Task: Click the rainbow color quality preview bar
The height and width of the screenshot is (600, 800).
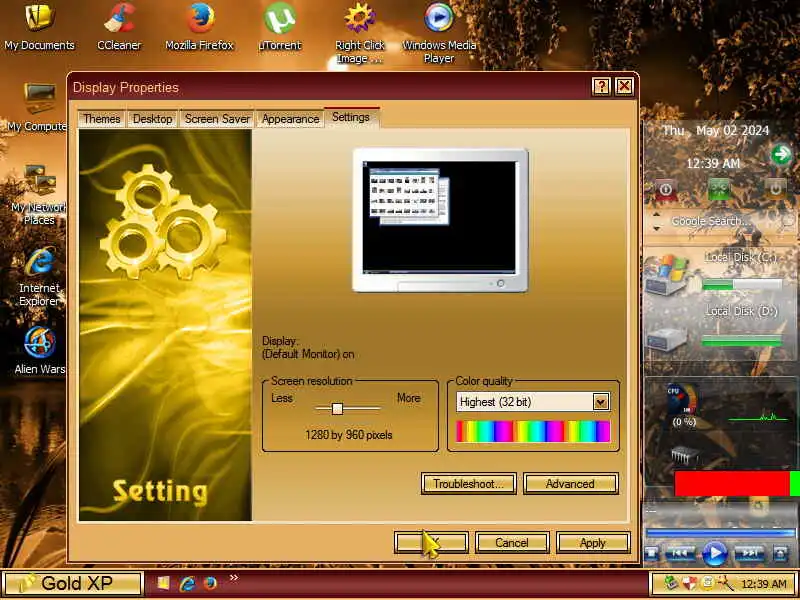Action: [x=533, y=431]
